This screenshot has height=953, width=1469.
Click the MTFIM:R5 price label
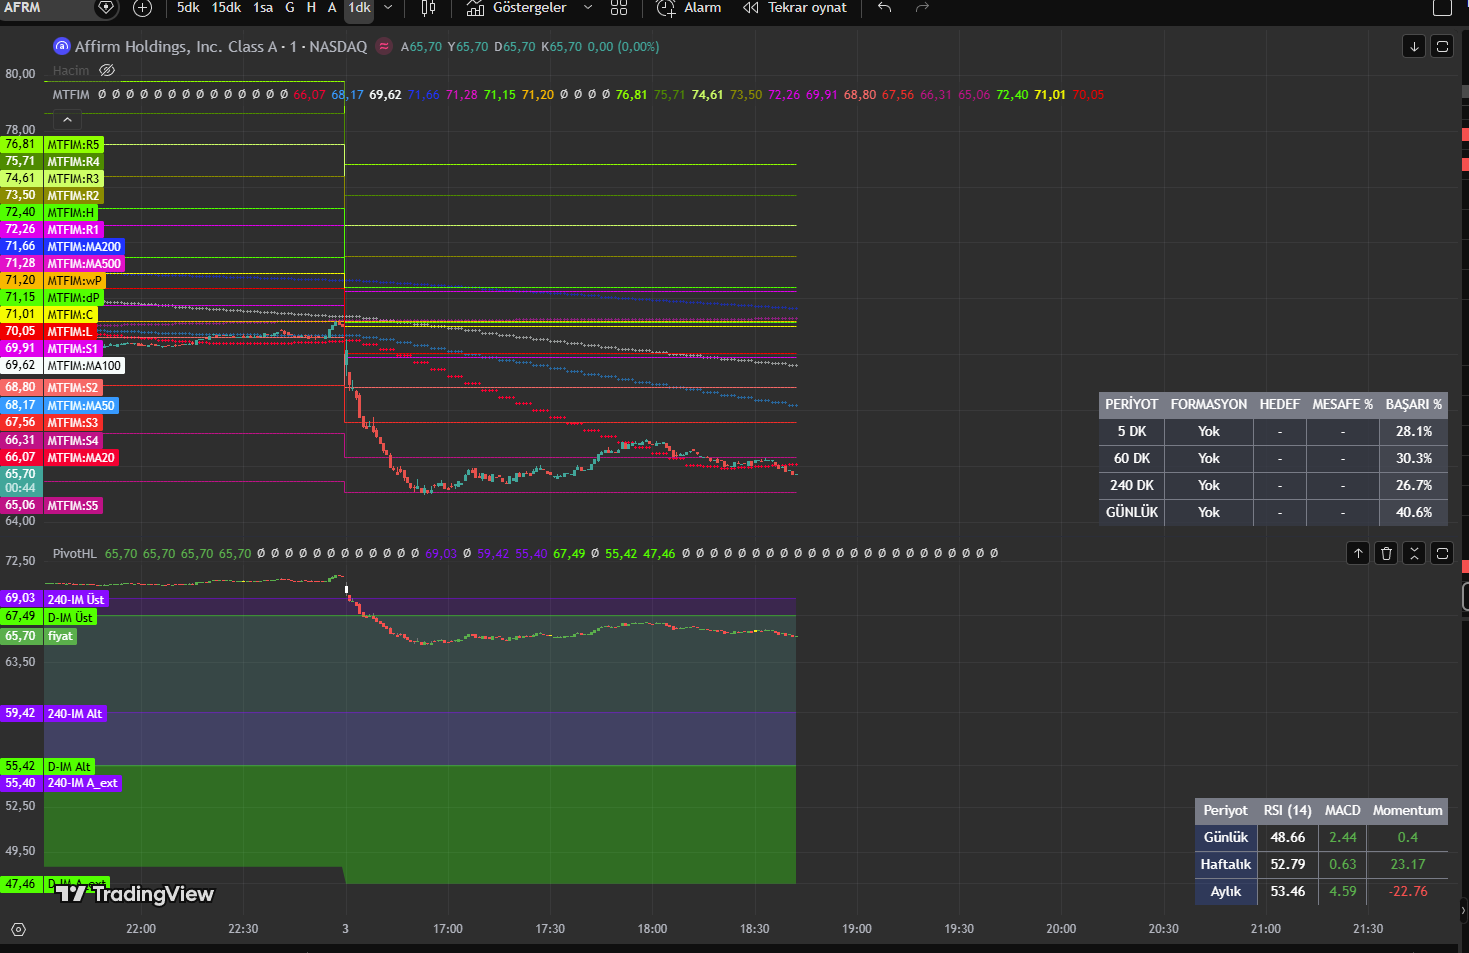74,145
